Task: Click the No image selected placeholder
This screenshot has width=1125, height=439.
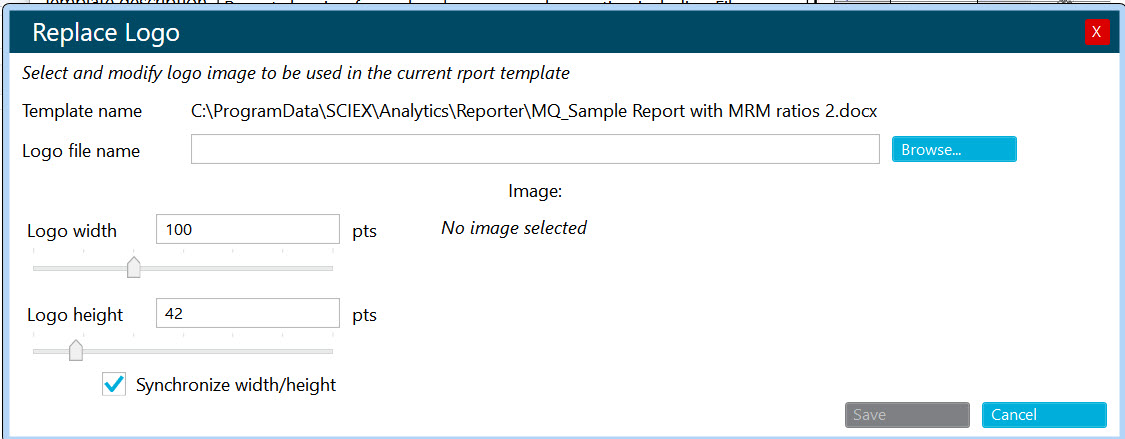Action: tap(514, 228)
